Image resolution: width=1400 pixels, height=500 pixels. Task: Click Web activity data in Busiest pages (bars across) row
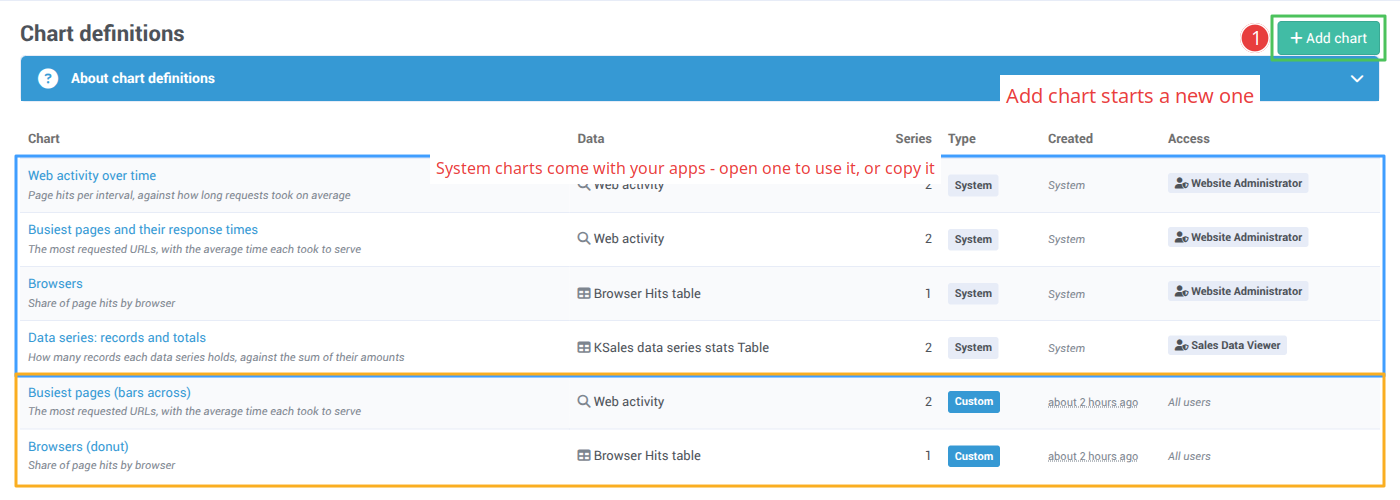pyautogui.click(x=629, y=401)
